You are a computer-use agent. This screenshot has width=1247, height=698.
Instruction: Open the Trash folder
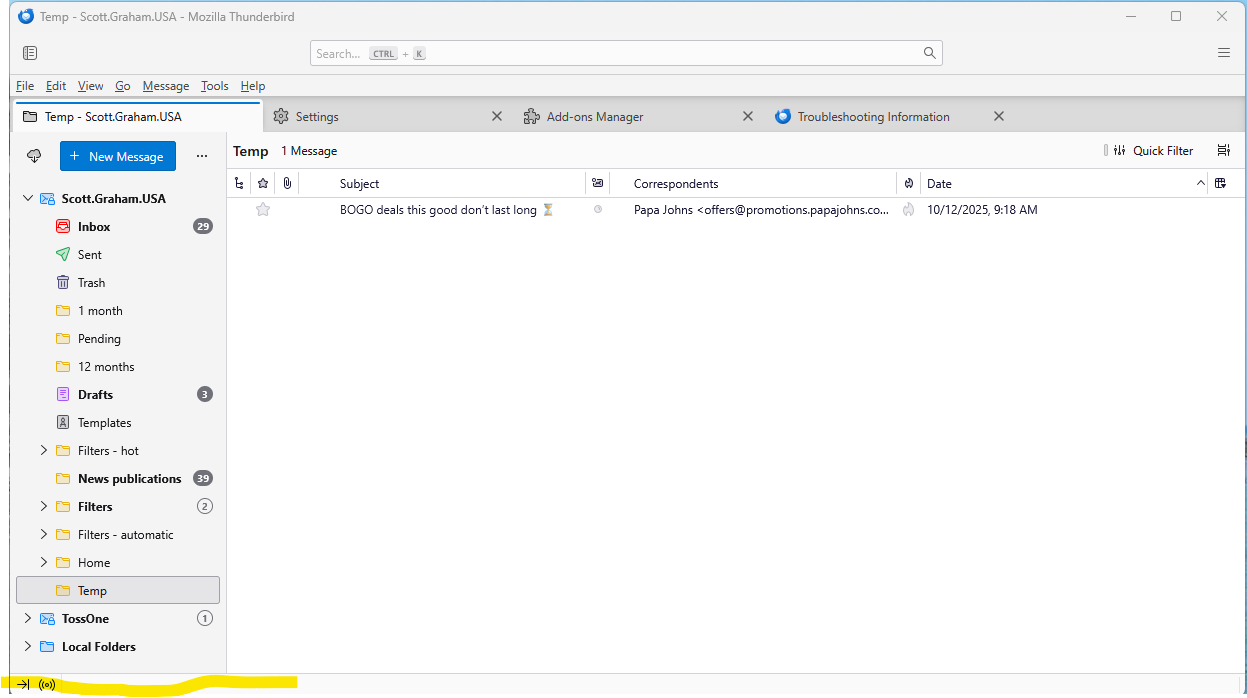click(x=118, y=283)
